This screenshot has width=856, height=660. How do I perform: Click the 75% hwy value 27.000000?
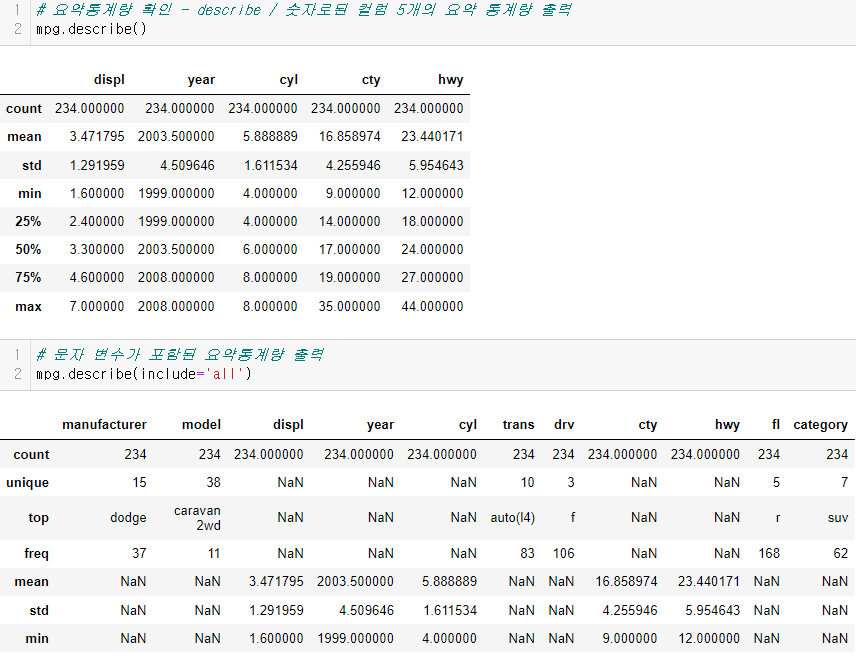tap(432, 277)
